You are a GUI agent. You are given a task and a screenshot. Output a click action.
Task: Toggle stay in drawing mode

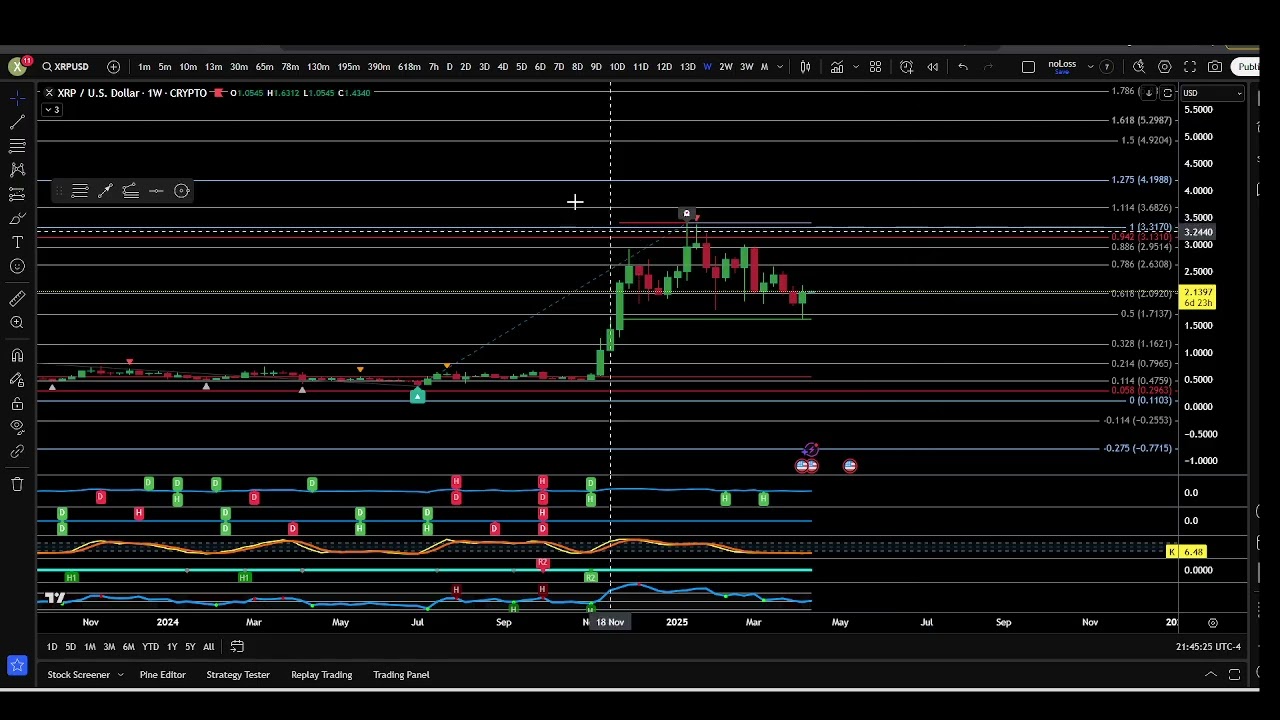(17, 380)
